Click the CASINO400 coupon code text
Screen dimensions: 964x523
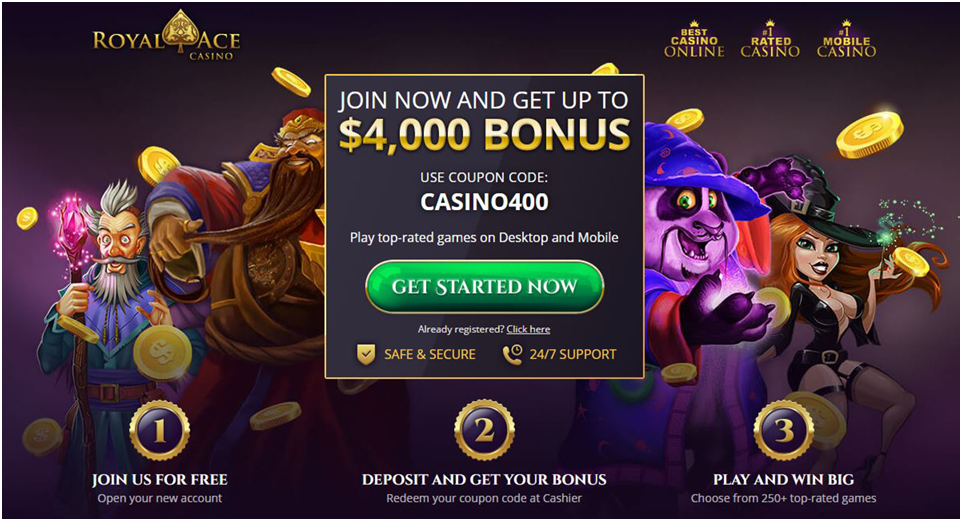[x=484, y=202]
